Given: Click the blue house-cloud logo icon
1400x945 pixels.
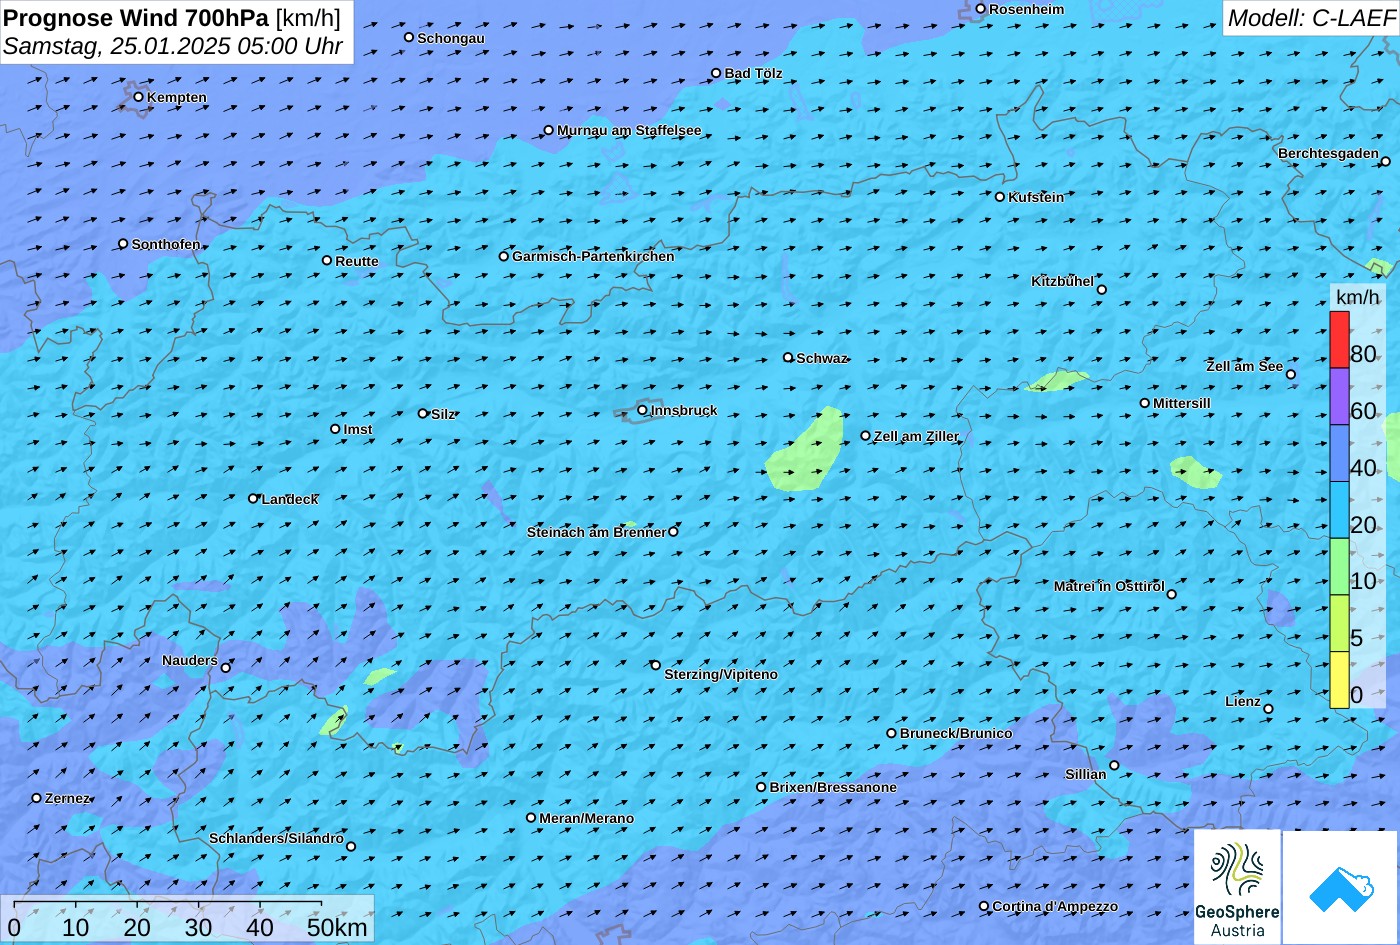Looking at the screenshot, I should (x=1341, y=887).
